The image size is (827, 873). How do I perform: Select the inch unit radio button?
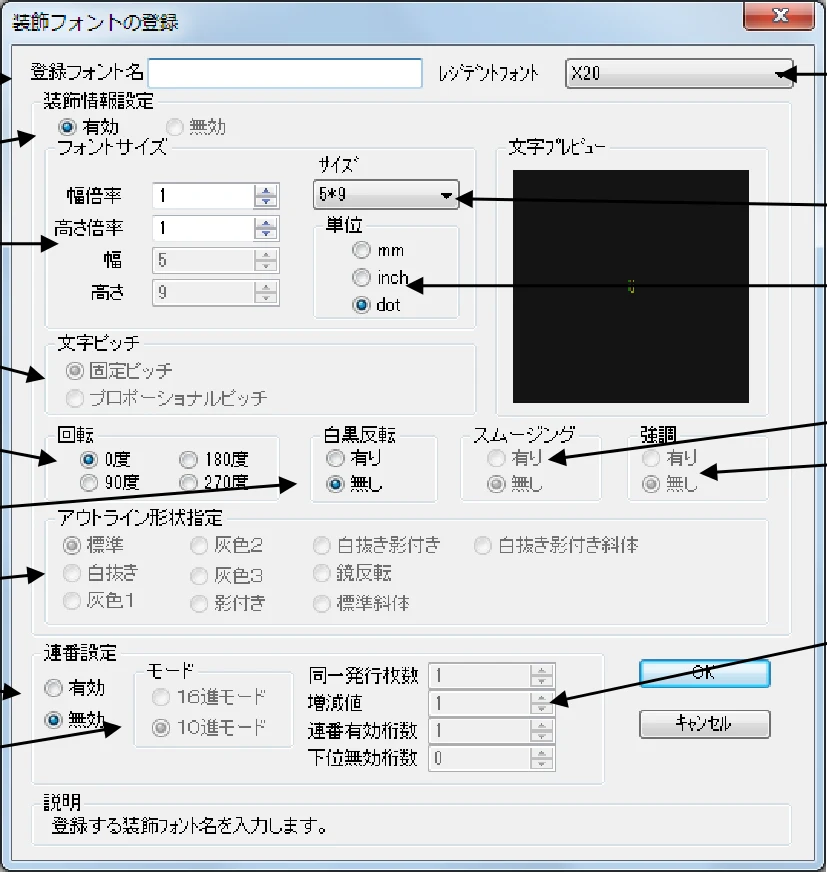(361, 277)
